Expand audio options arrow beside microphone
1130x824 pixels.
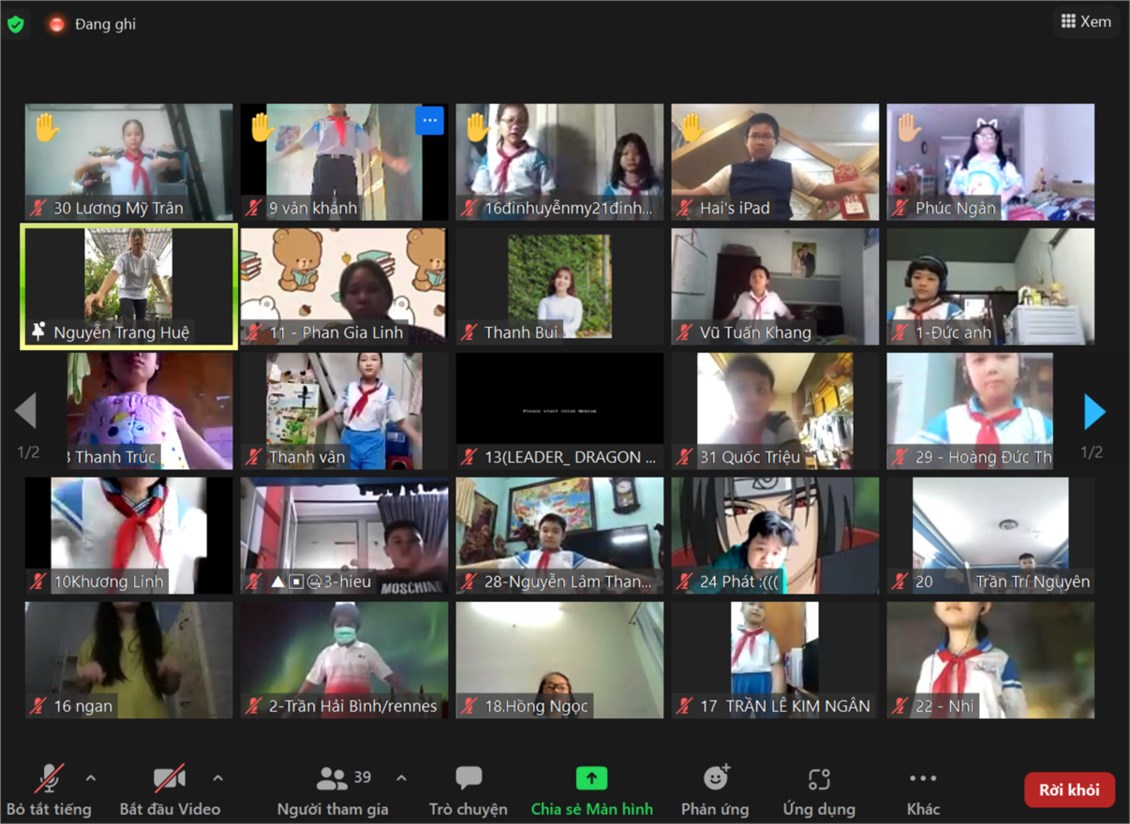coord(91,778)
